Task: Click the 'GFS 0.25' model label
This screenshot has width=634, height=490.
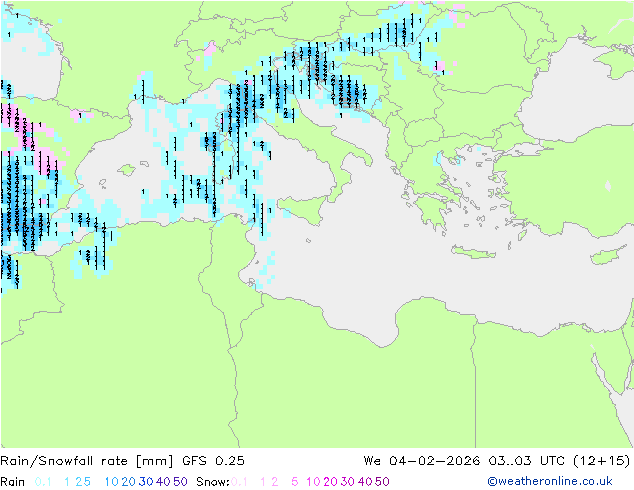Action: 213,460
